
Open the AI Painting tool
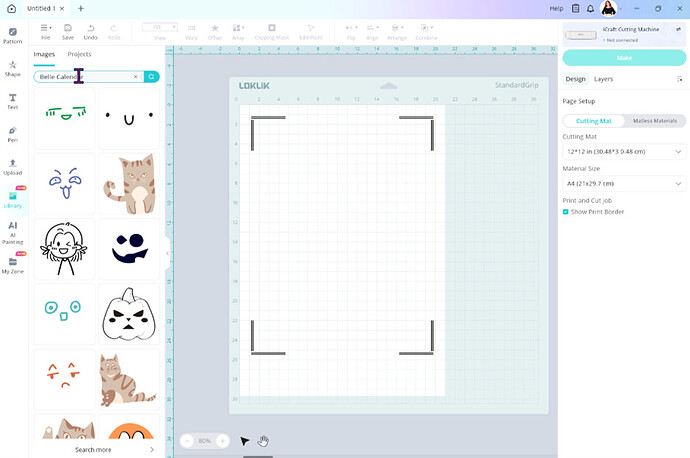(x=13, y=232)
